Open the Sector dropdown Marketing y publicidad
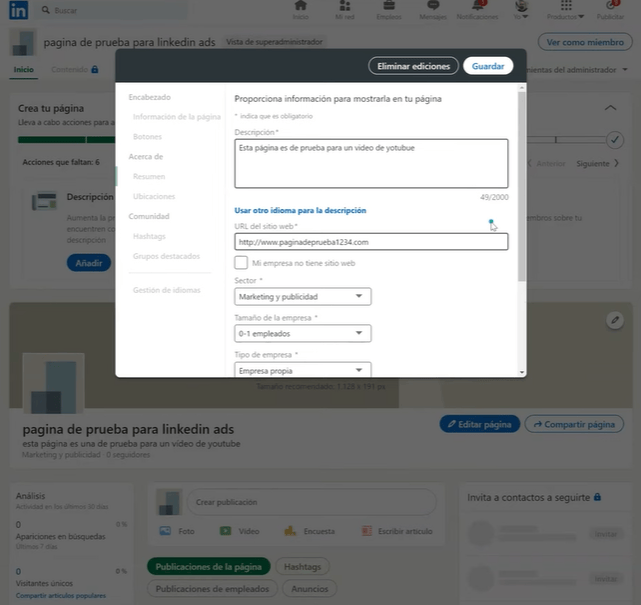Viewport: 641px width, 605px height. 303,297
